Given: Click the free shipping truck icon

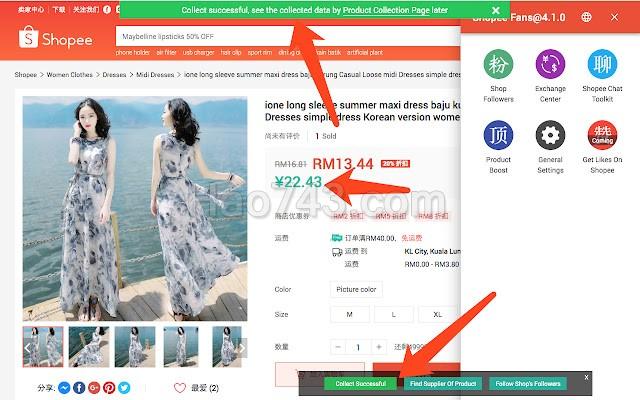Looking at the screenshot, I should (x=337, y=238).
